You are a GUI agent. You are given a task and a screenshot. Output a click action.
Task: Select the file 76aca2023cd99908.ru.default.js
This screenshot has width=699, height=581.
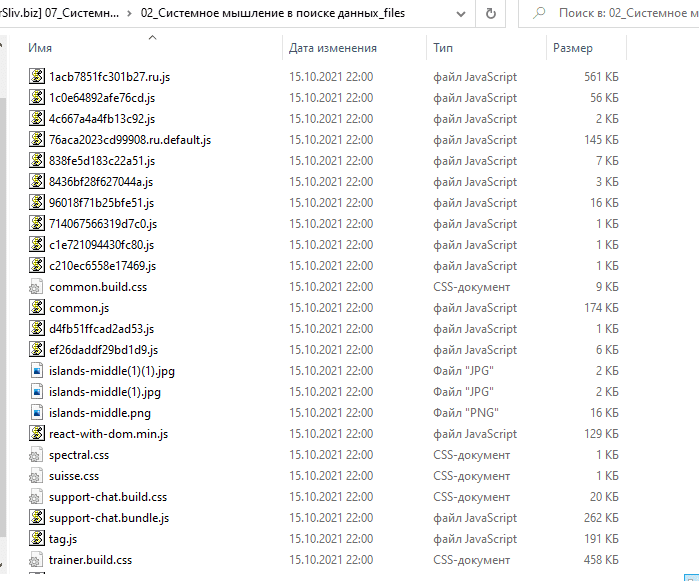point(130,140)
